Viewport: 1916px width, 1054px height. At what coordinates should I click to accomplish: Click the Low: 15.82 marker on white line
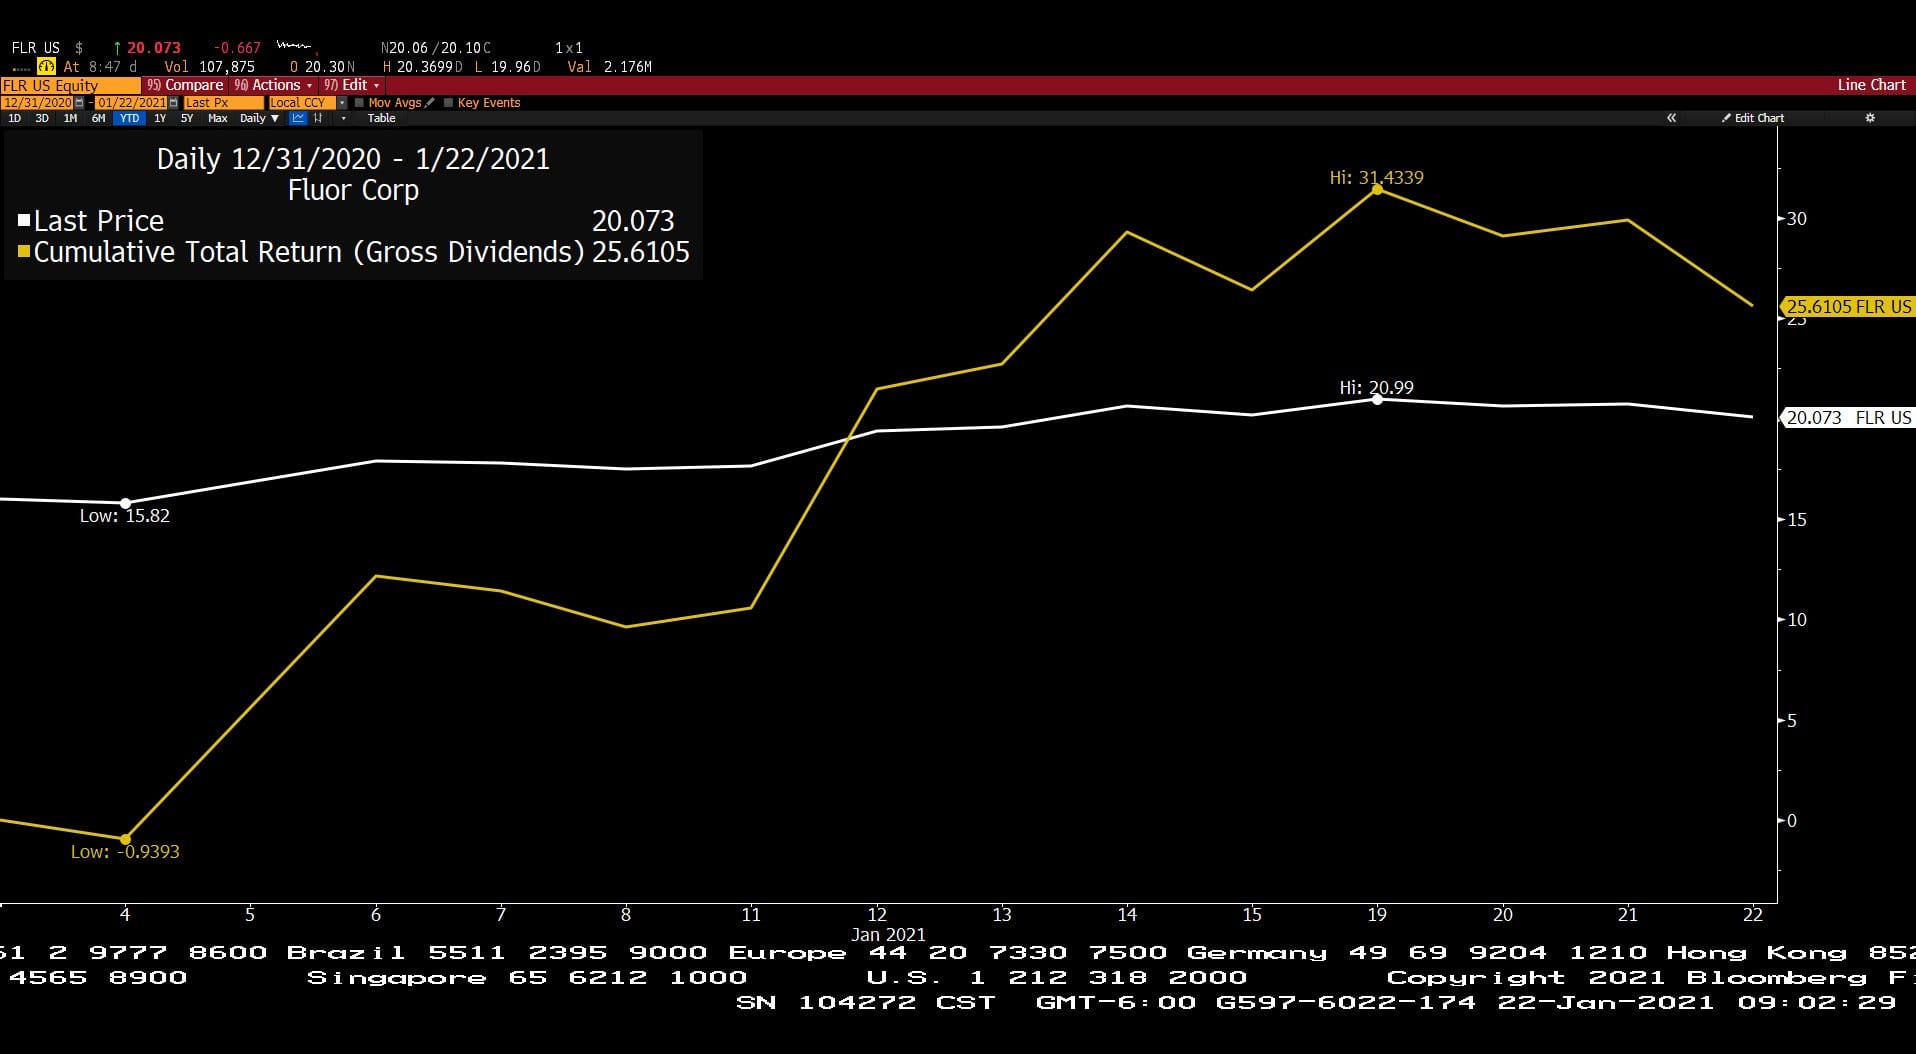pos(125,503)
